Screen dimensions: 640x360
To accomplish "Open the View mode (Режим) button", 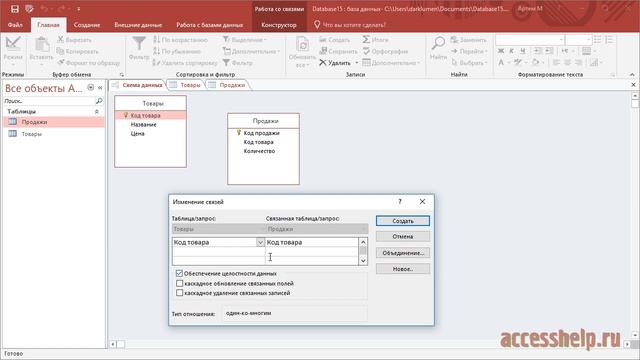I will pyautogui.click(x=13, y=51).
